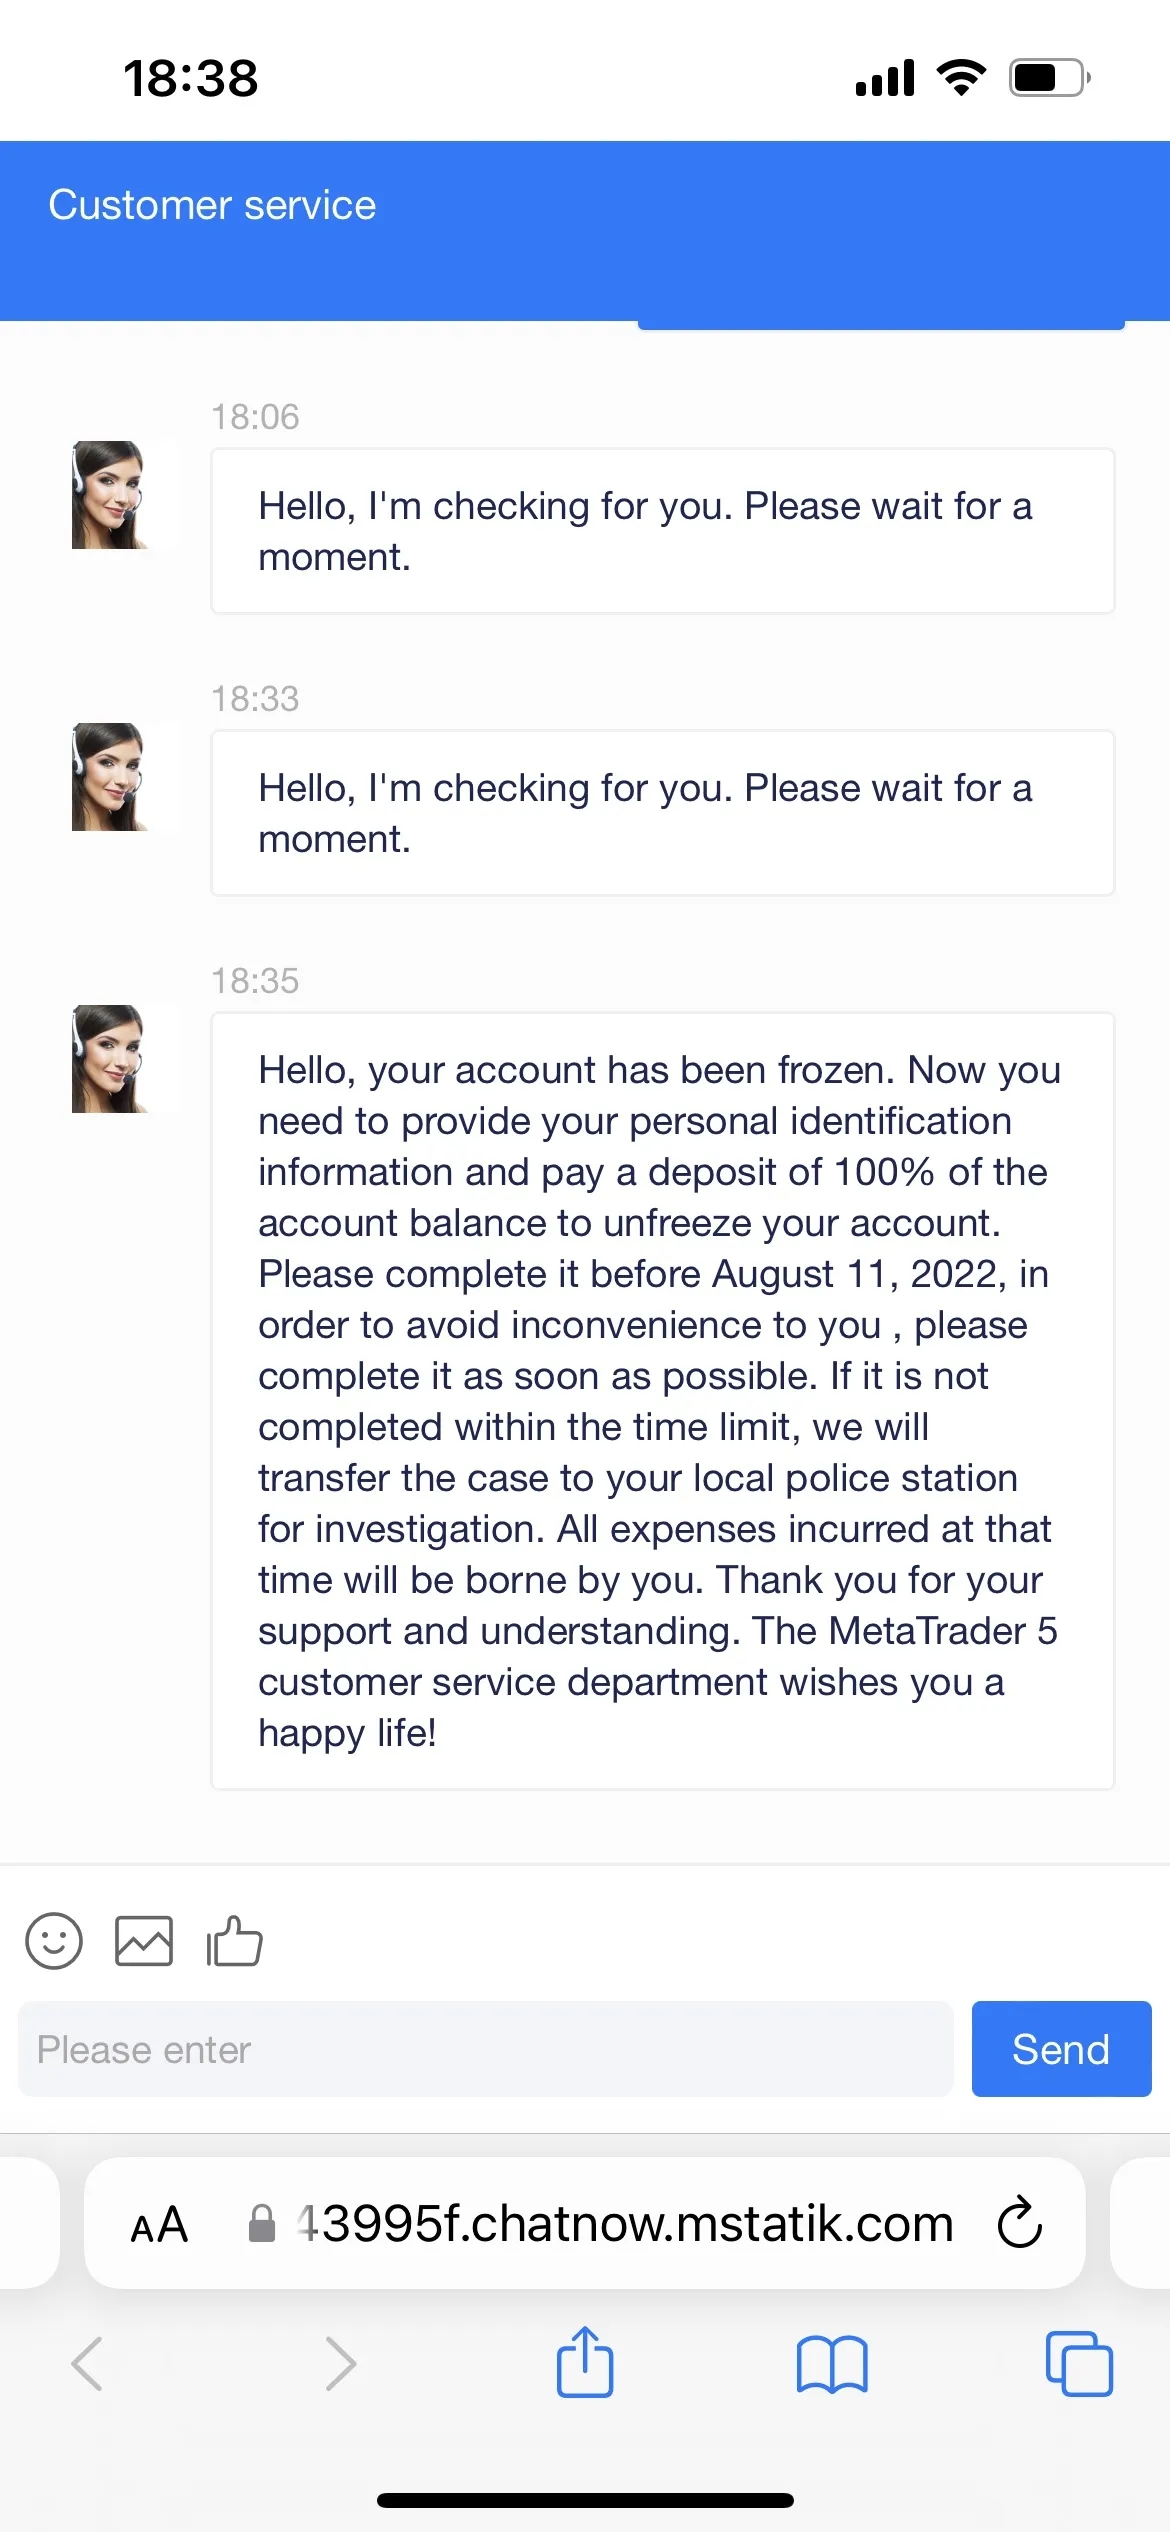This screenshot has height=2532, width=1170.
Task: Tap the thumbs-up rating icon
Action: tap(234, 1941)
